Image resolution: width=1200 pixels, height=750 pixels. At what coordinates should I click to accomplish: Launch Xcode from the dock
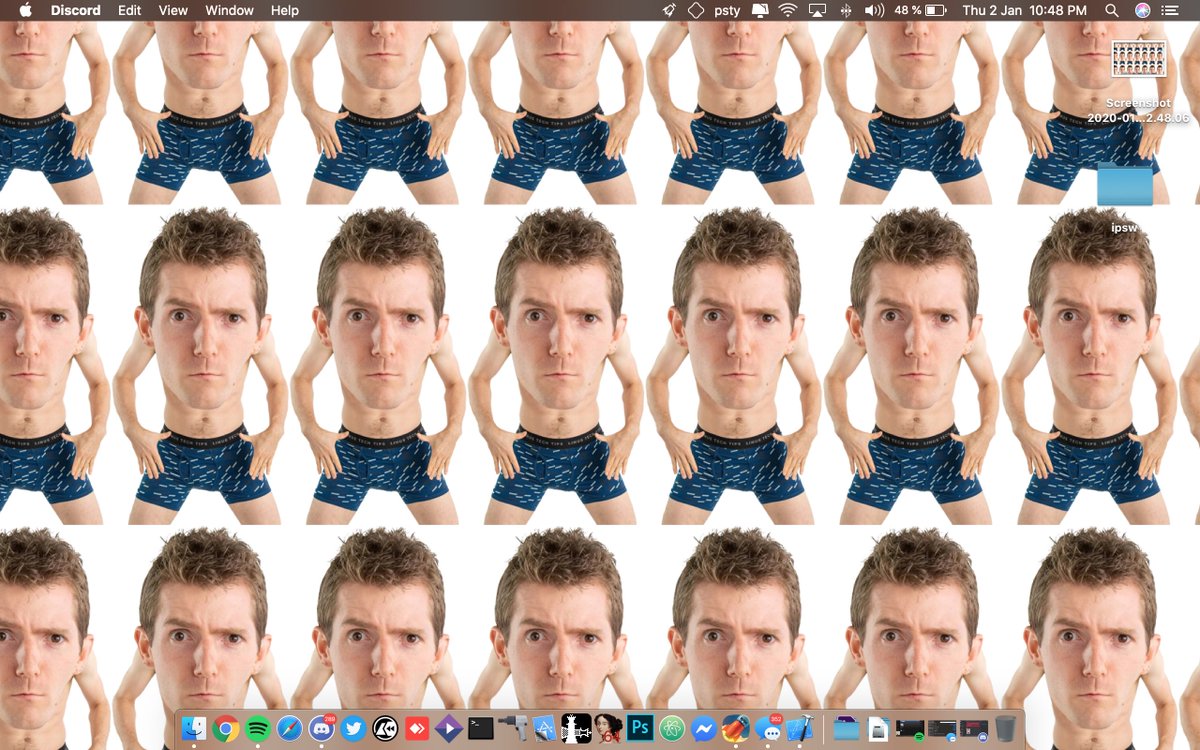pos(800,728)
